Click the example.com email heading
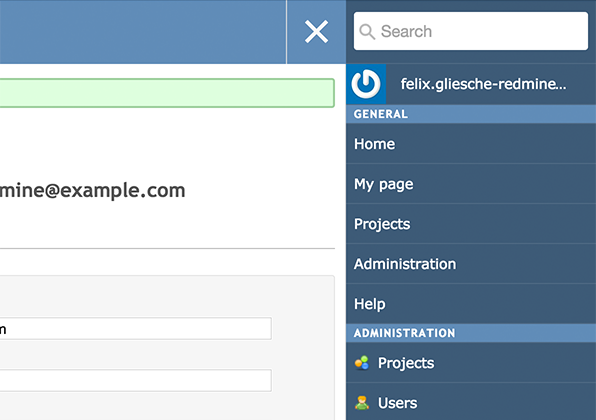The height and width of the screenshot is (420, 596). point(92,190)
